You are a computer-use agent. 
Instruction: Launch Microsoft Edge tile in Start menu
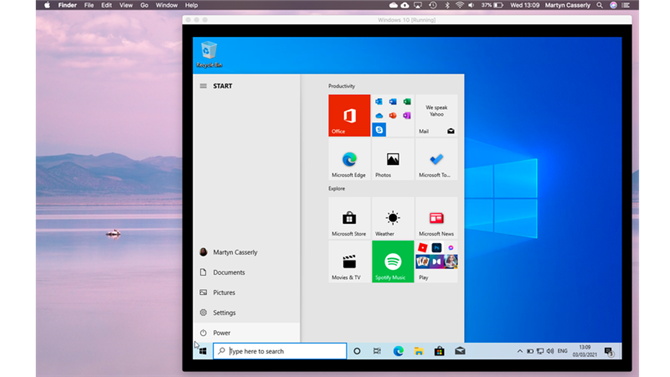tap(349, 159)
